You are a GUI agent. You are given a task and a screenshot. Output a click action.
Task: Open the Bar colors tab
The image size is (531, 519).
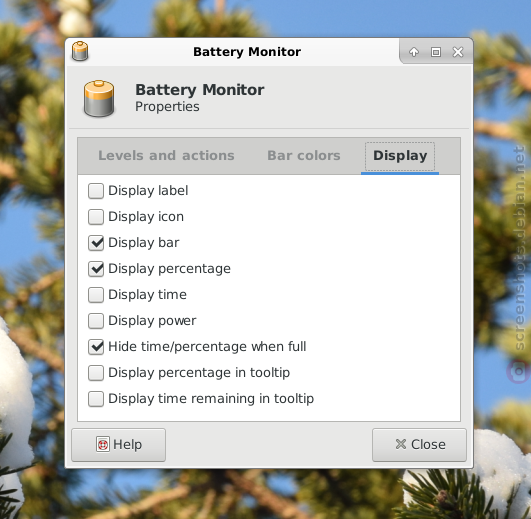tap(304, 156)
